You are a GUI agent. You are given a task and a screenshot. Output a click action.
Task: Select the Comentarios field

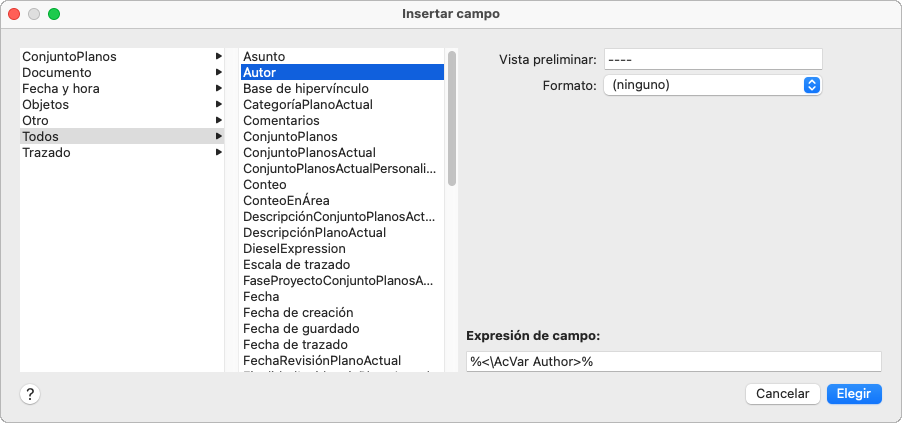coord(281,121)
